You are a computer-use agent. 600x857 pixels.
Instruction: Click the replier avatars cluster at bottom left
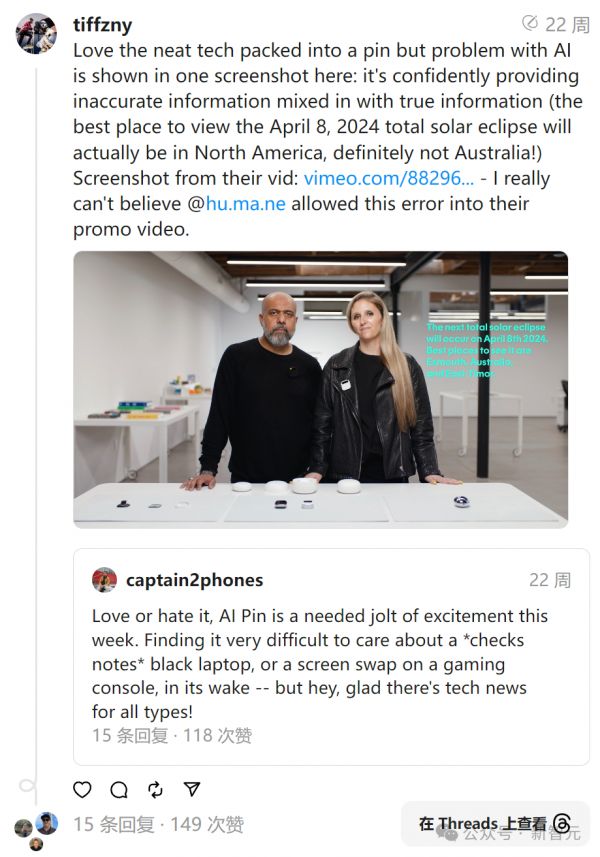[36, 828]
